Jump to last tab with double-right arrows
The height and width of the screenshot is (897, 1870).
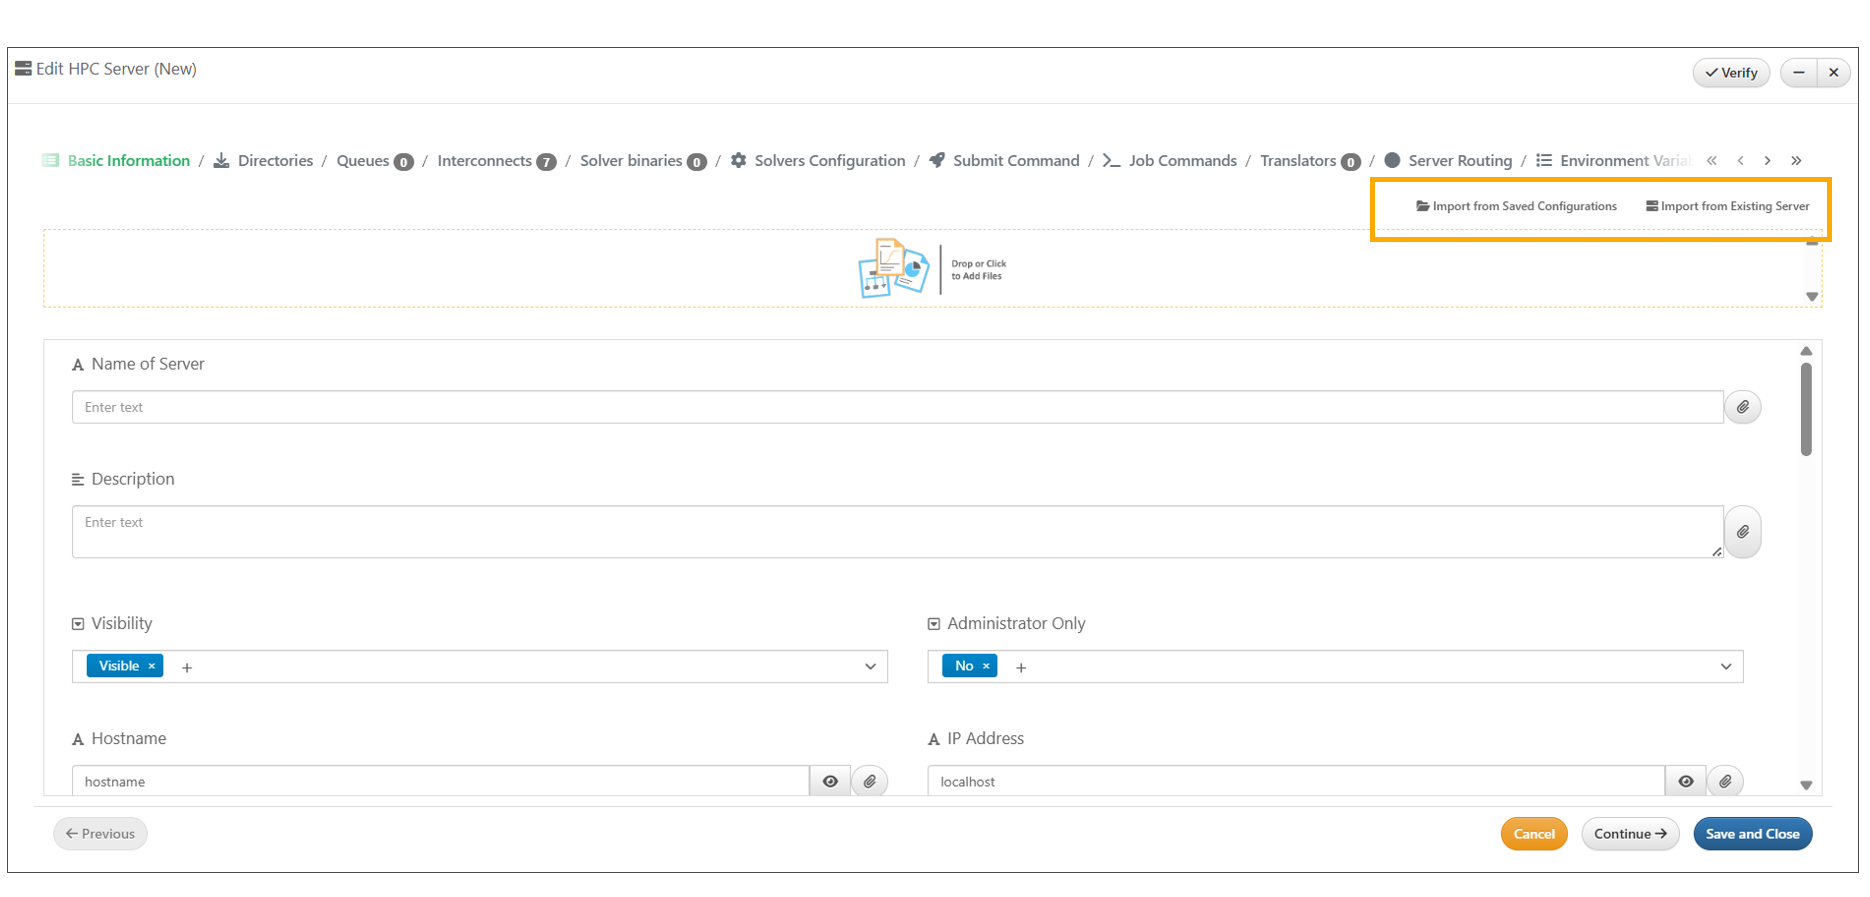[1796, 161]
